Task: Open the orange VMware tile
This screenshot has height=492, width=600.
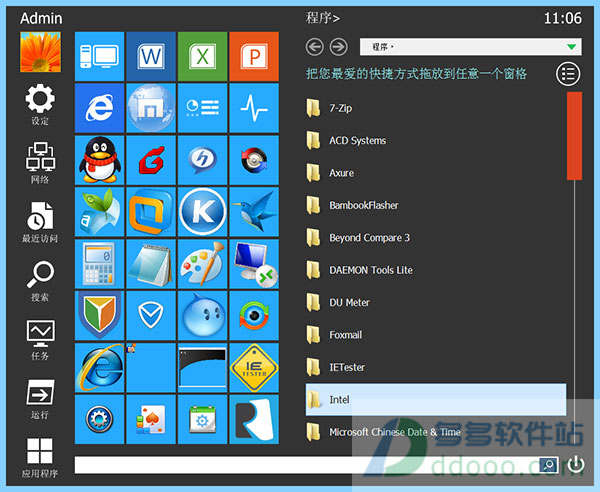Action: pyautogui.click(x=151, y=212)
